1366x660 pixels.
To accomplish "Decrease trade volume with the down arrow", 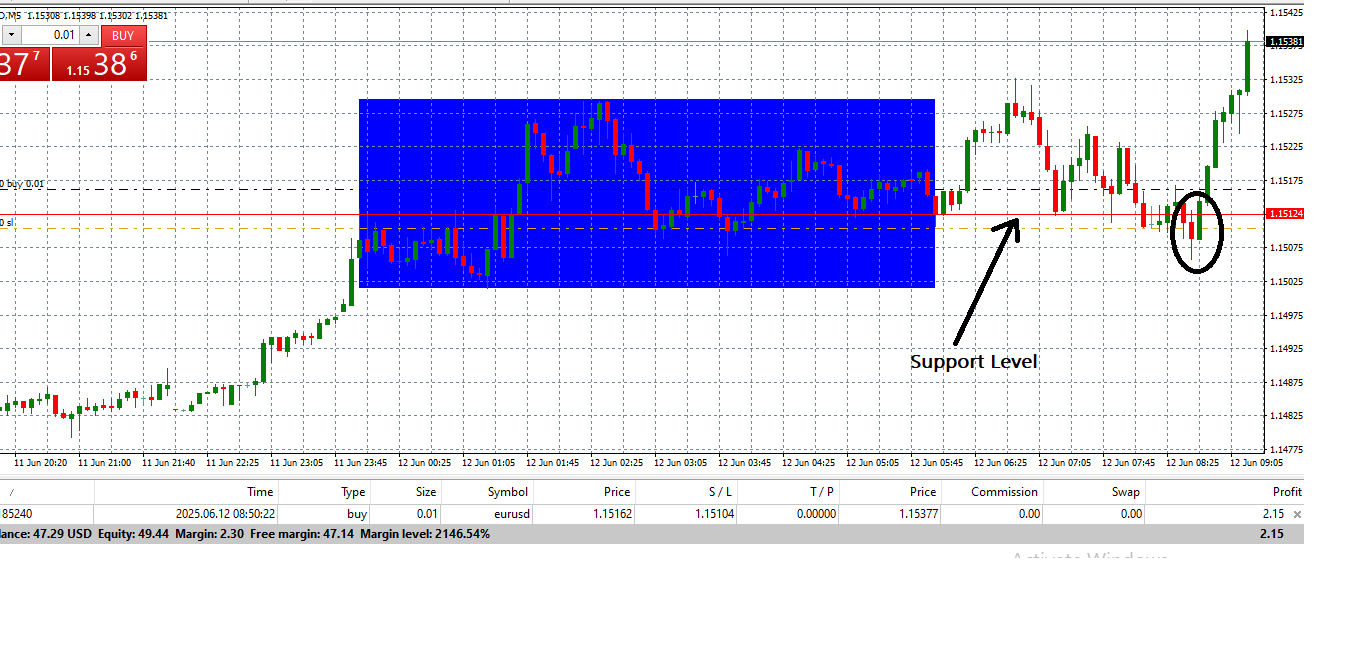I will click(10, 35).
